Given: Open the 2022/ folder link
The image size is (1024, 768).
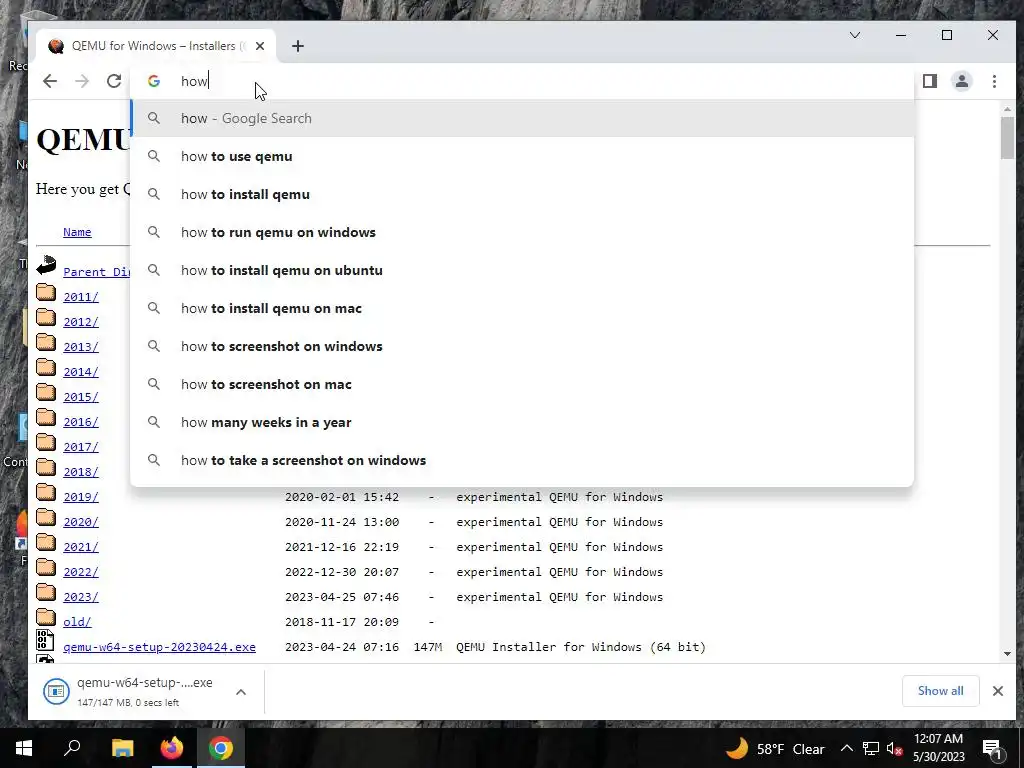Looking at the screenshot, I should 81,572.
